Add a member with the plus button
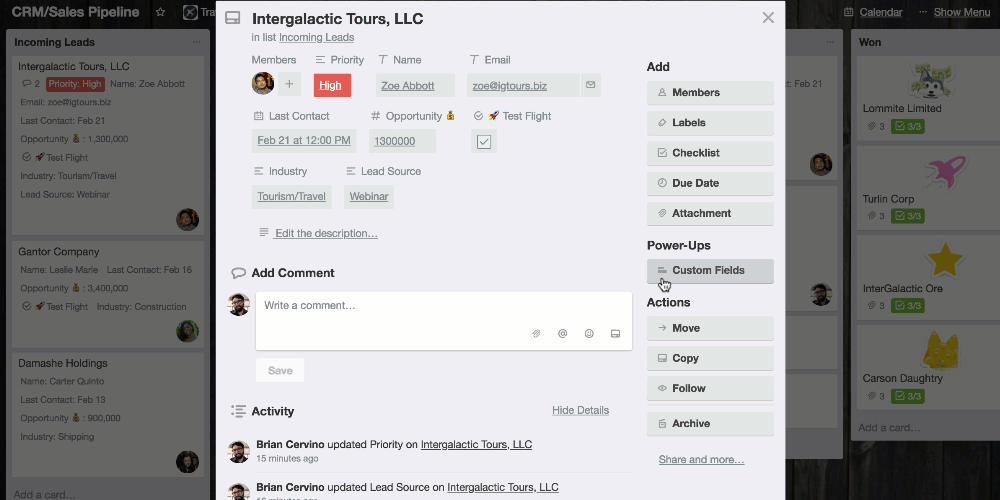 [x=289, y=84]
